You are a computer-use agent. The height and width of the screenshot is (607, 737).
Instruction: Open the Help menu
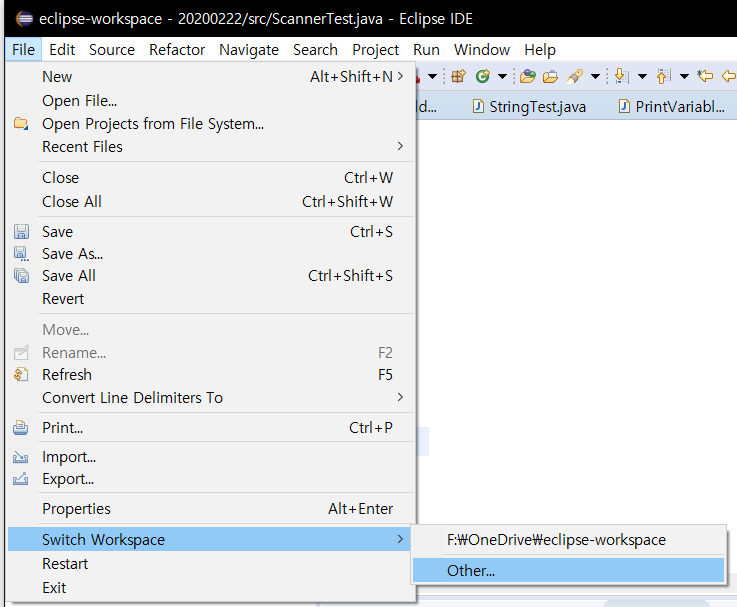tap(540, 49)
